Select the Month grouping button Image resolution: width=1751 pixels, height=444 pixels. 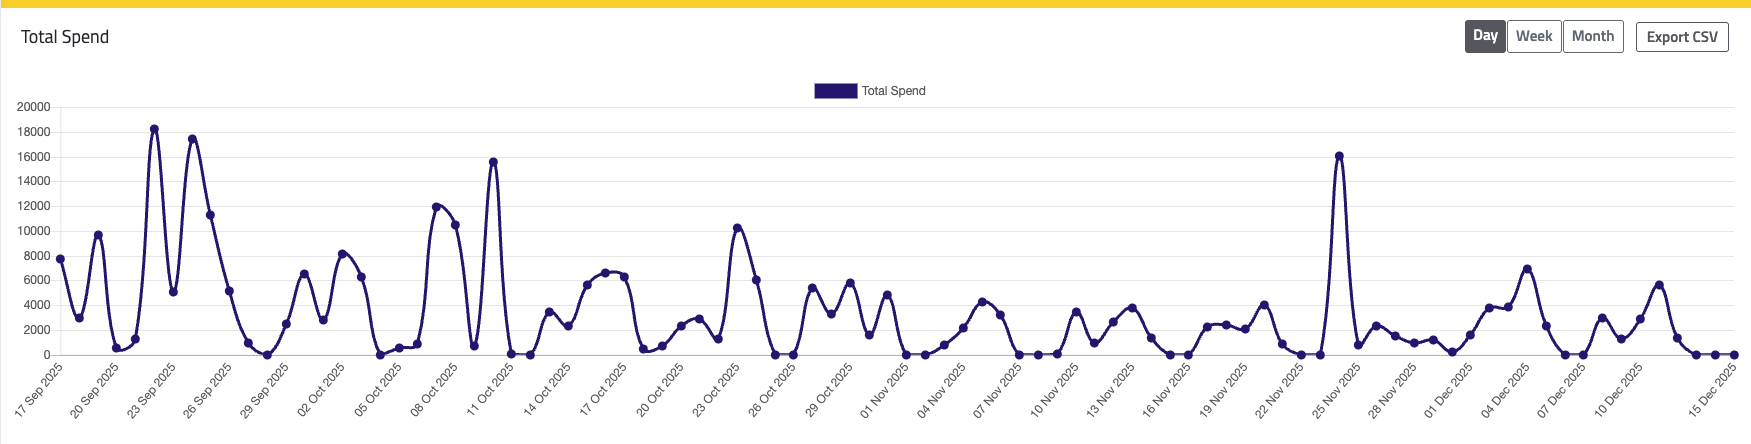pos(1592,37)
